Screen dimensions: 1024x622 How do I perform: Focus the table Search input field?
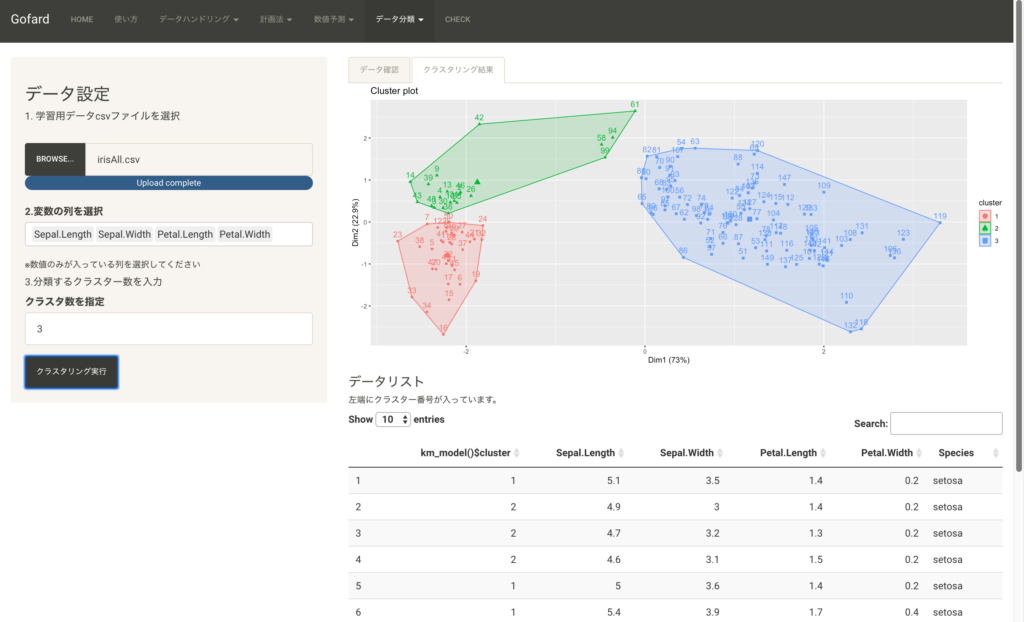pyautogui.click(x=945, y=424)
